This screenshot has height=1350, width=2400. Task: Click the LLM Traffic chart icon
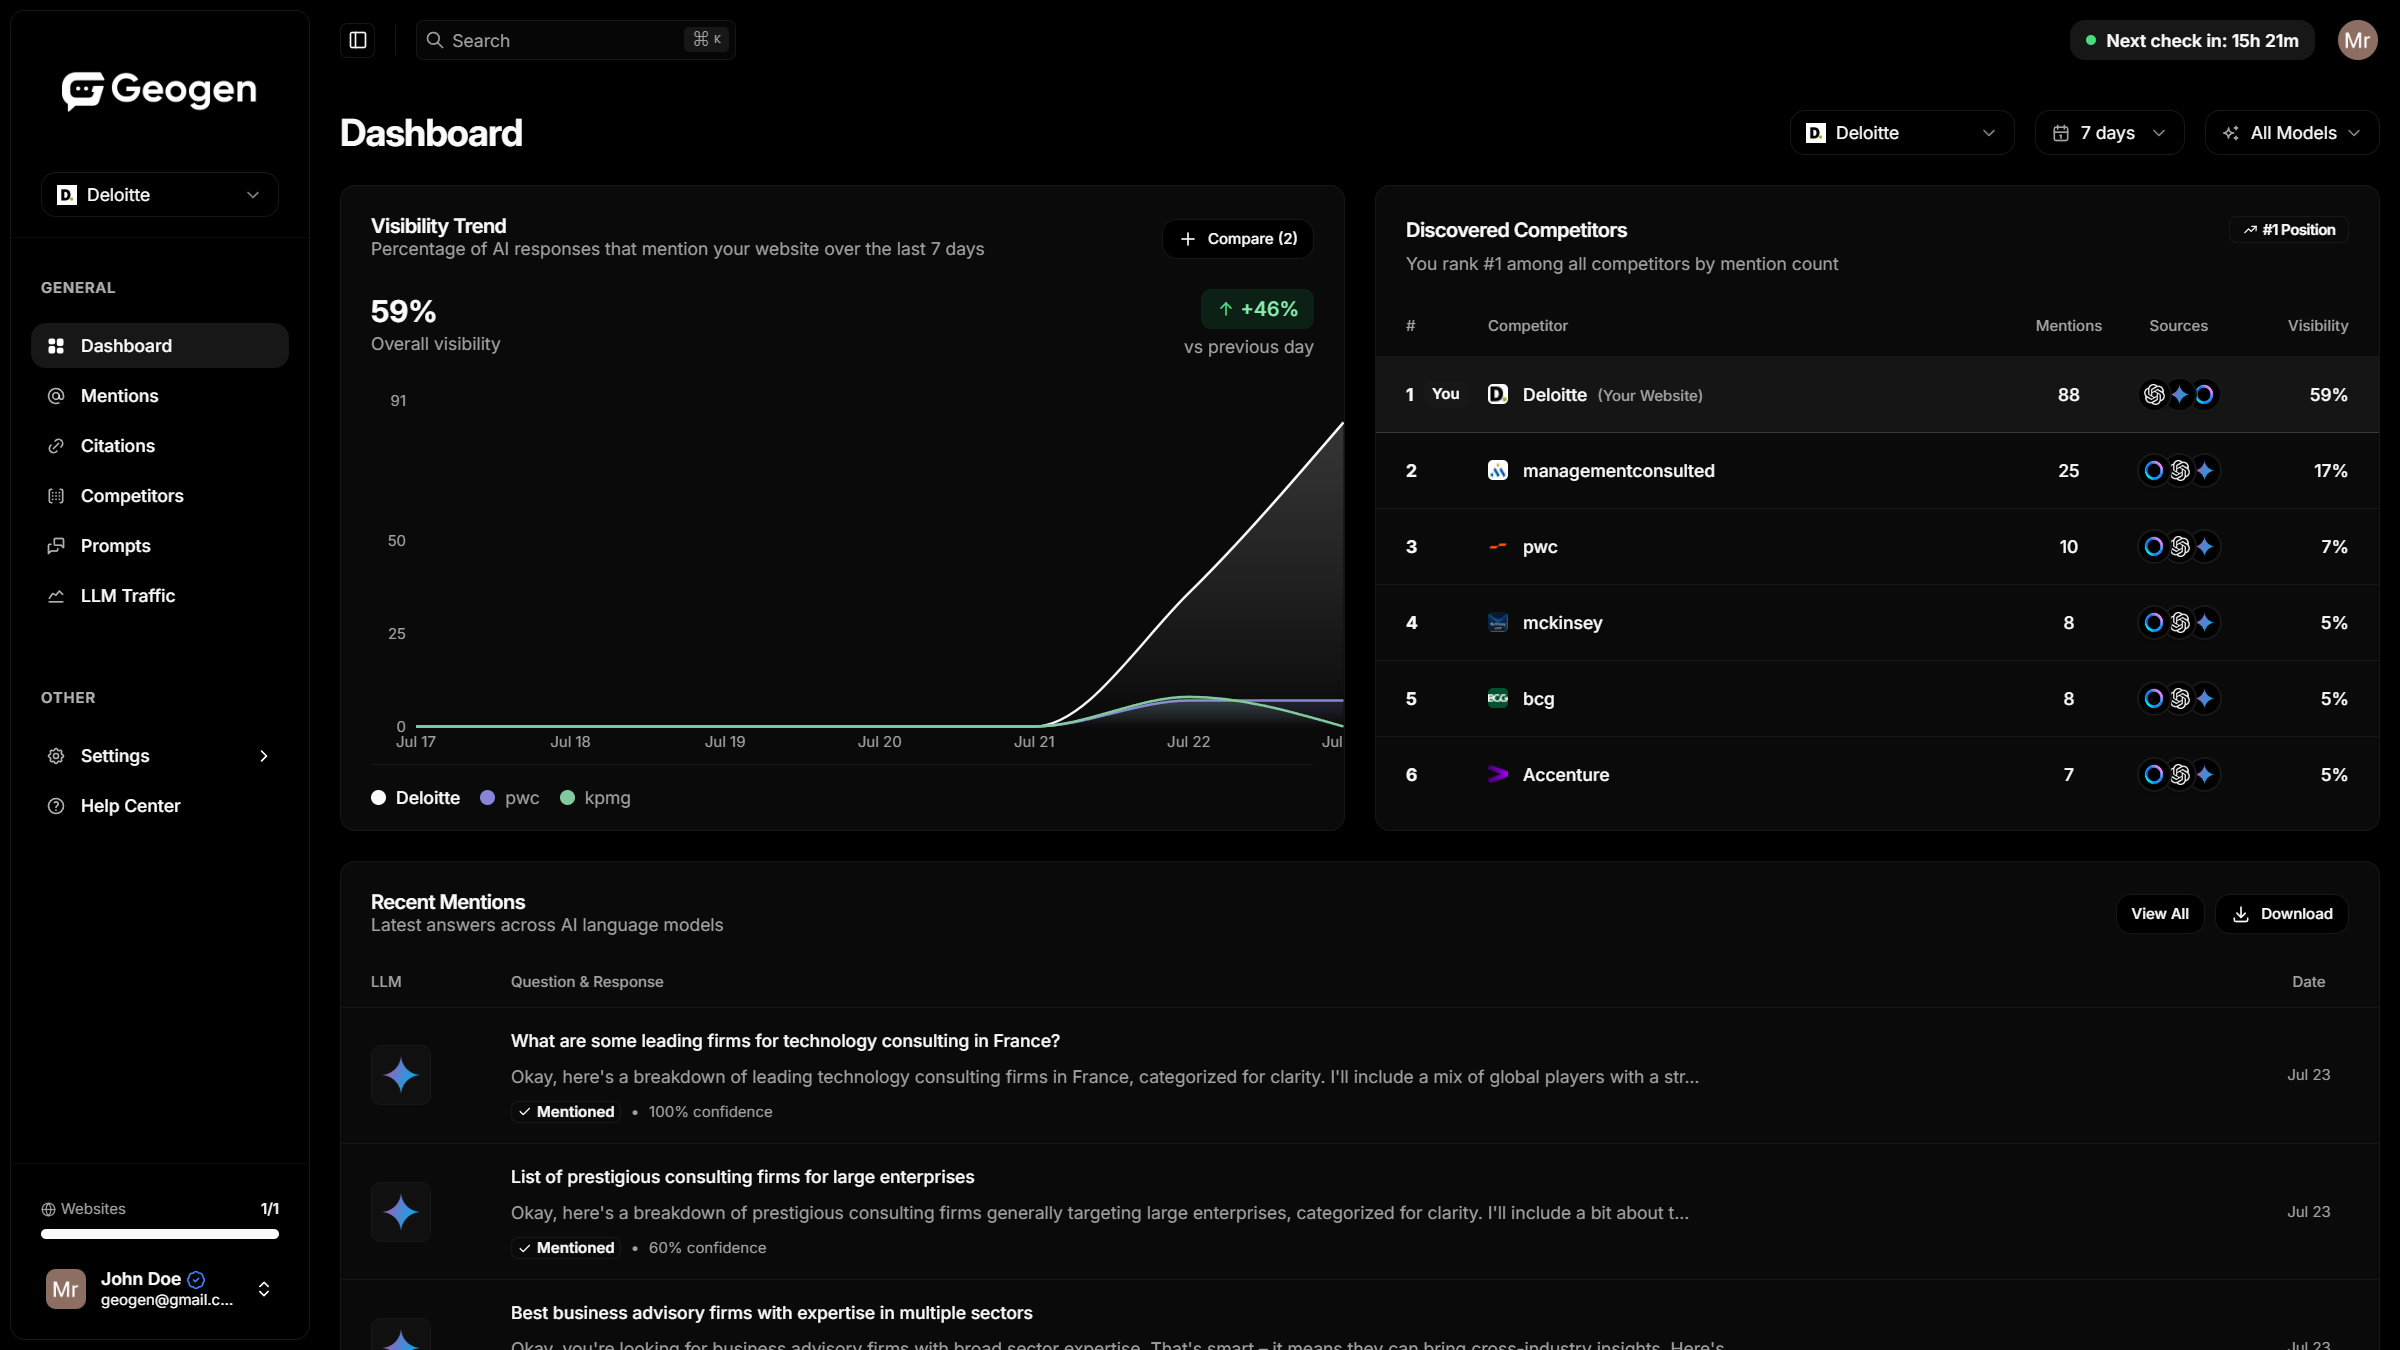(56, 596)
